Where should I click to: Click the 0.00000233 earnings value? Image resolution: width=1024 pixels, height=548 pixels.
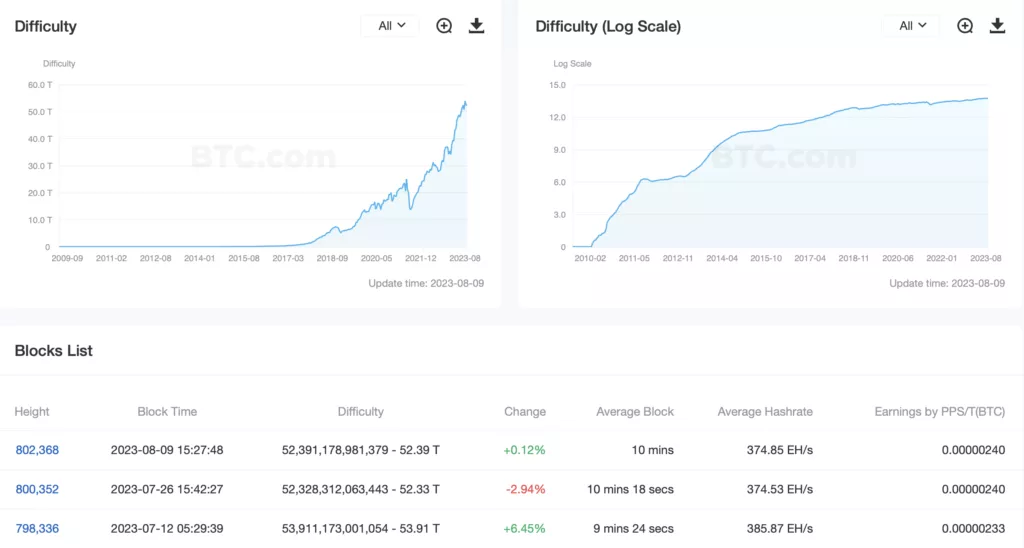point(973,528)
